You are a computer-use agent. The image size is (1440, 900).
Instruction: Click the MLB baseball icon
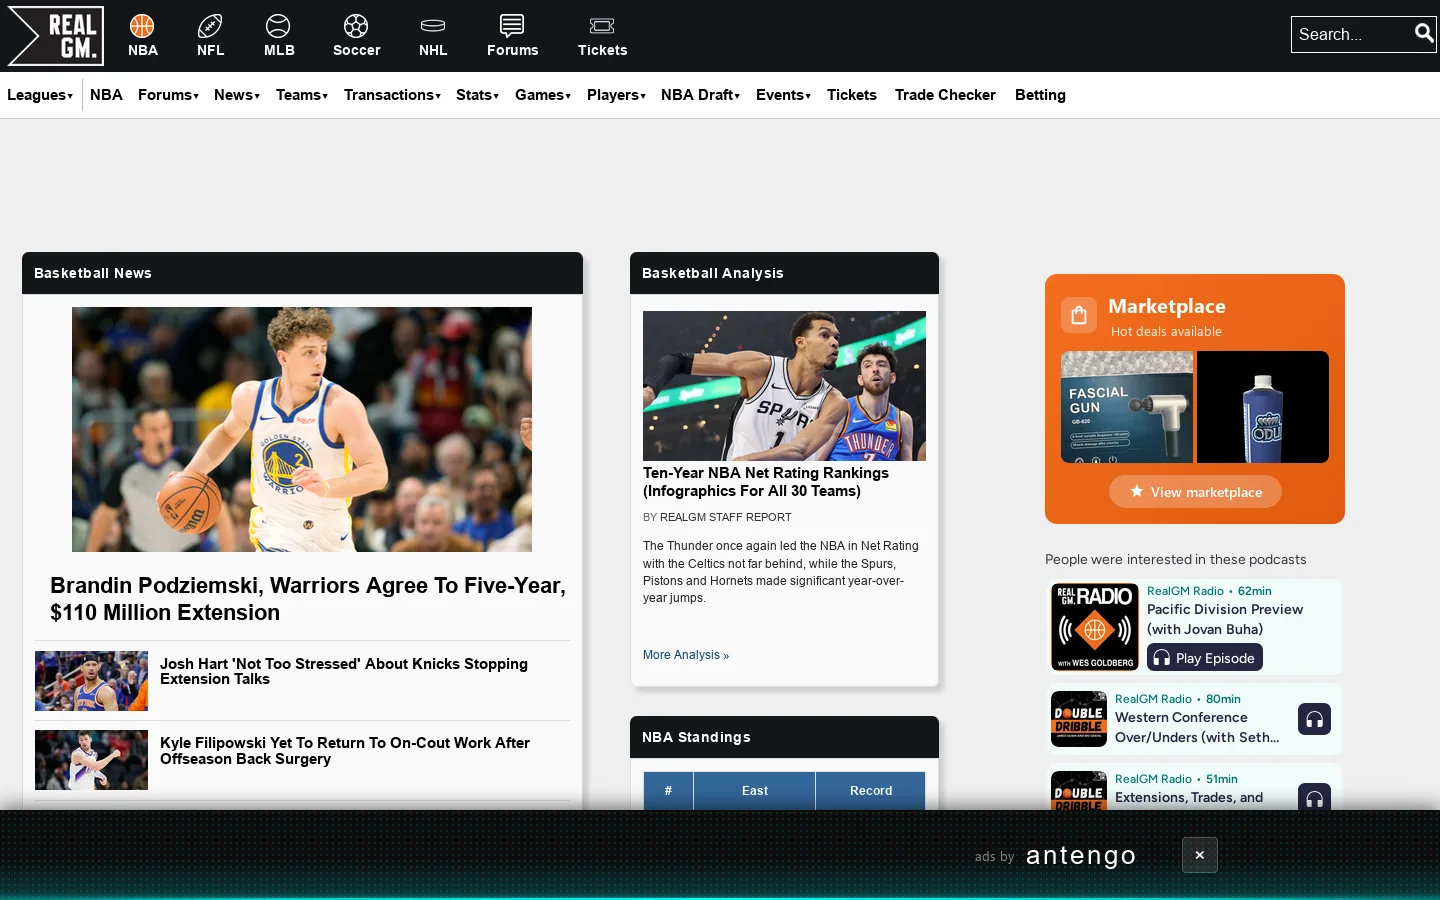click(x=278, y=26)
